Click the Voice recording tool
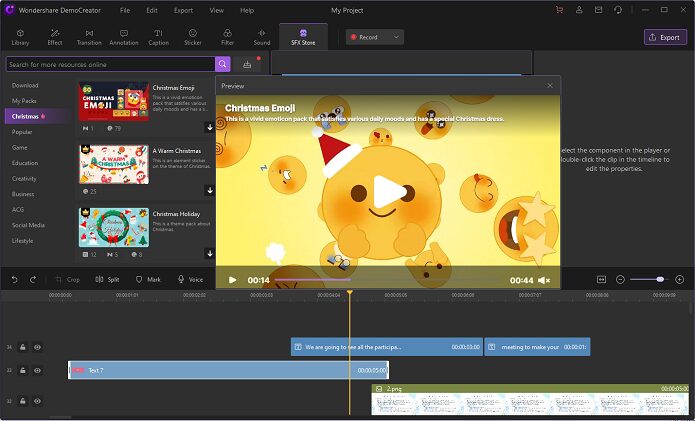 click(190, 279)
